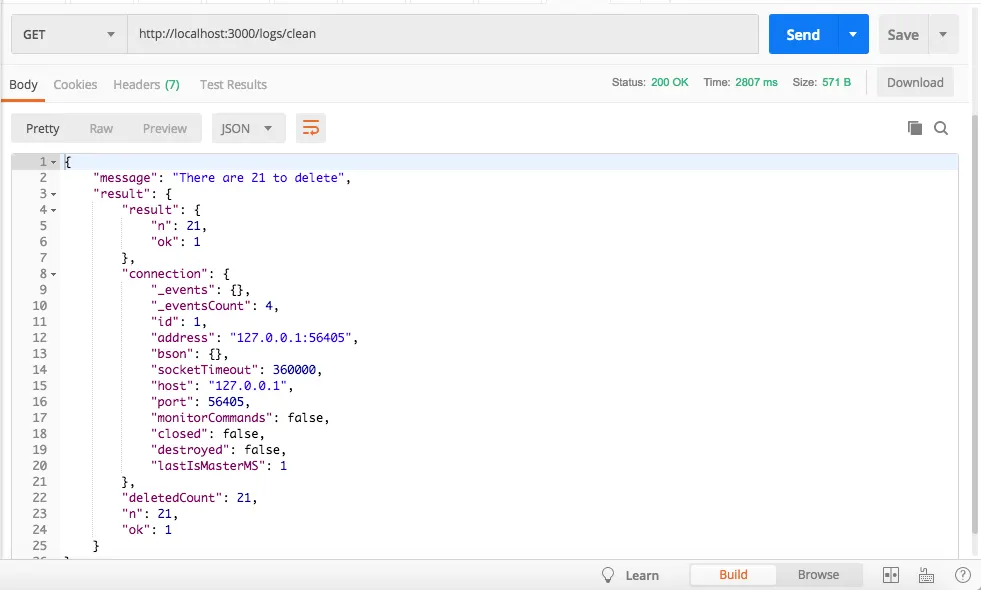Click the request URL field
The width and height of the screenshot is (981, 590).
[x=443, y=34]
